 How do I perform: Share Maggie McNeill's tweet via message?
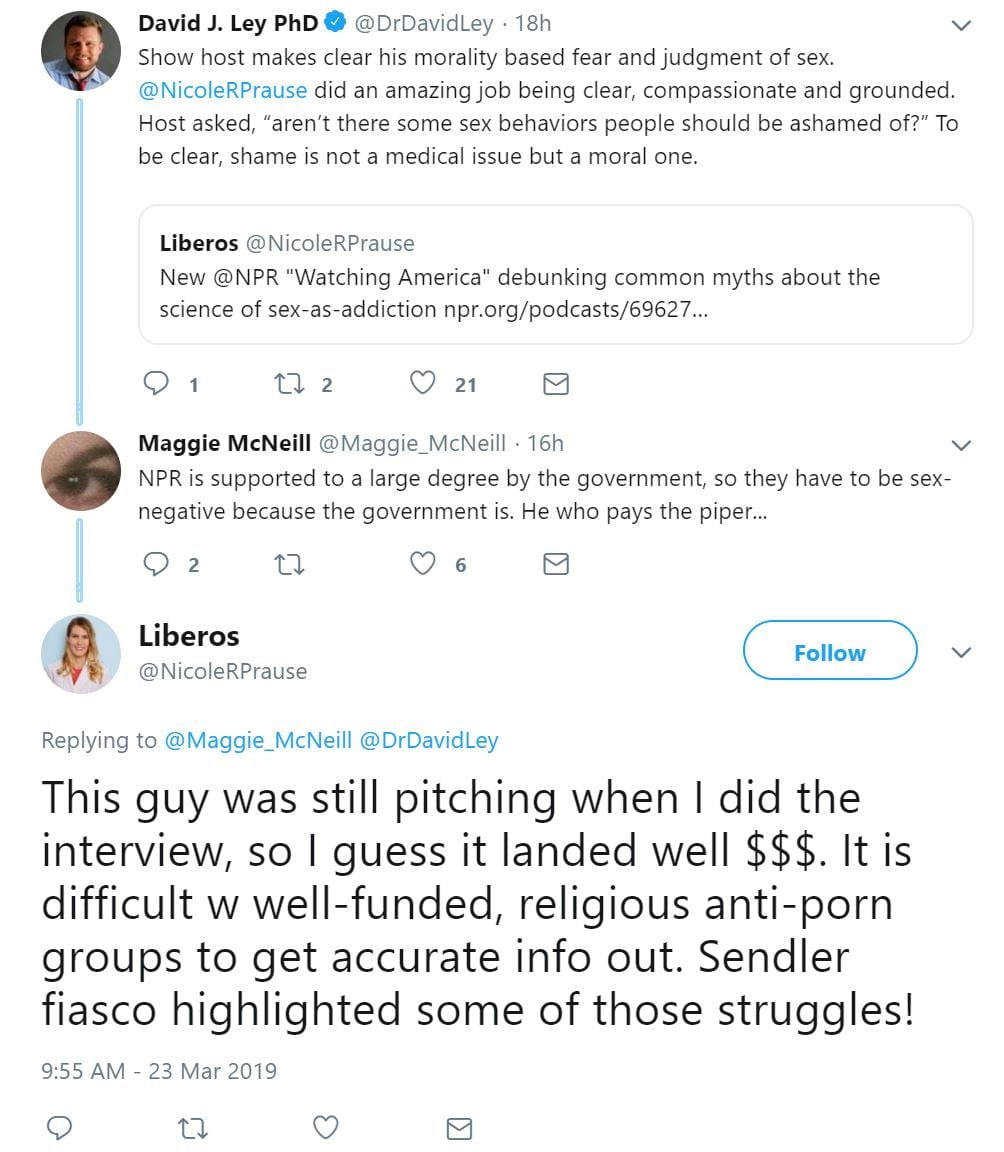point(555,565)
